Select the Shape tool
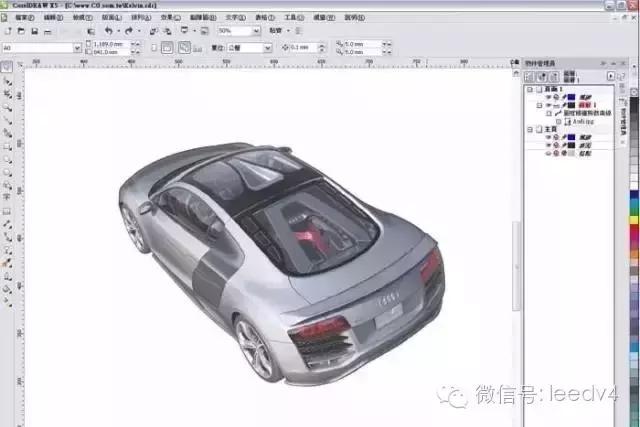 [x=7, y=82]
